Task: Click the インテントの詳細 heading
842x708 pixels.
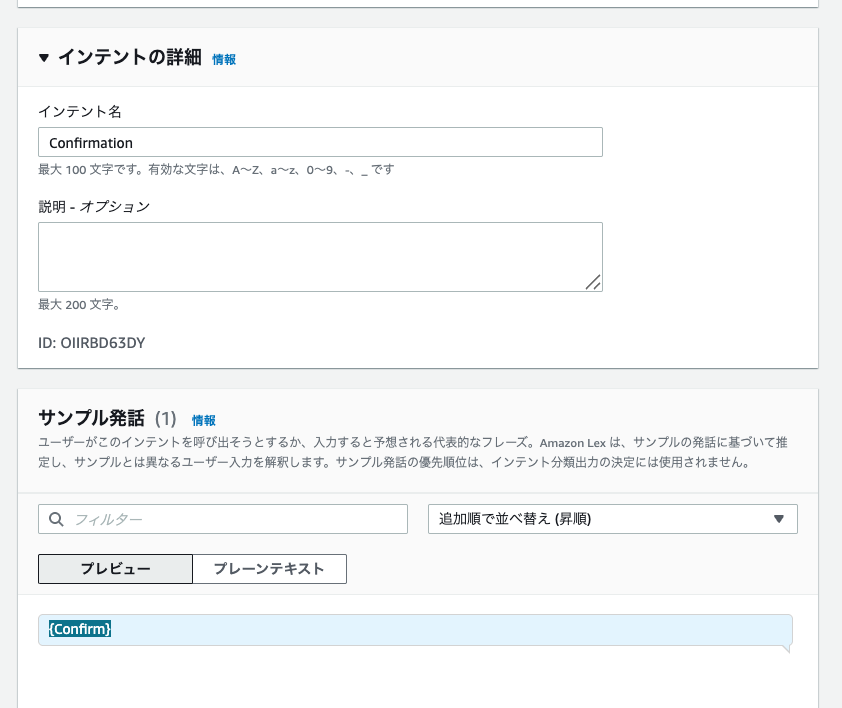Action: tap(130, 57)
